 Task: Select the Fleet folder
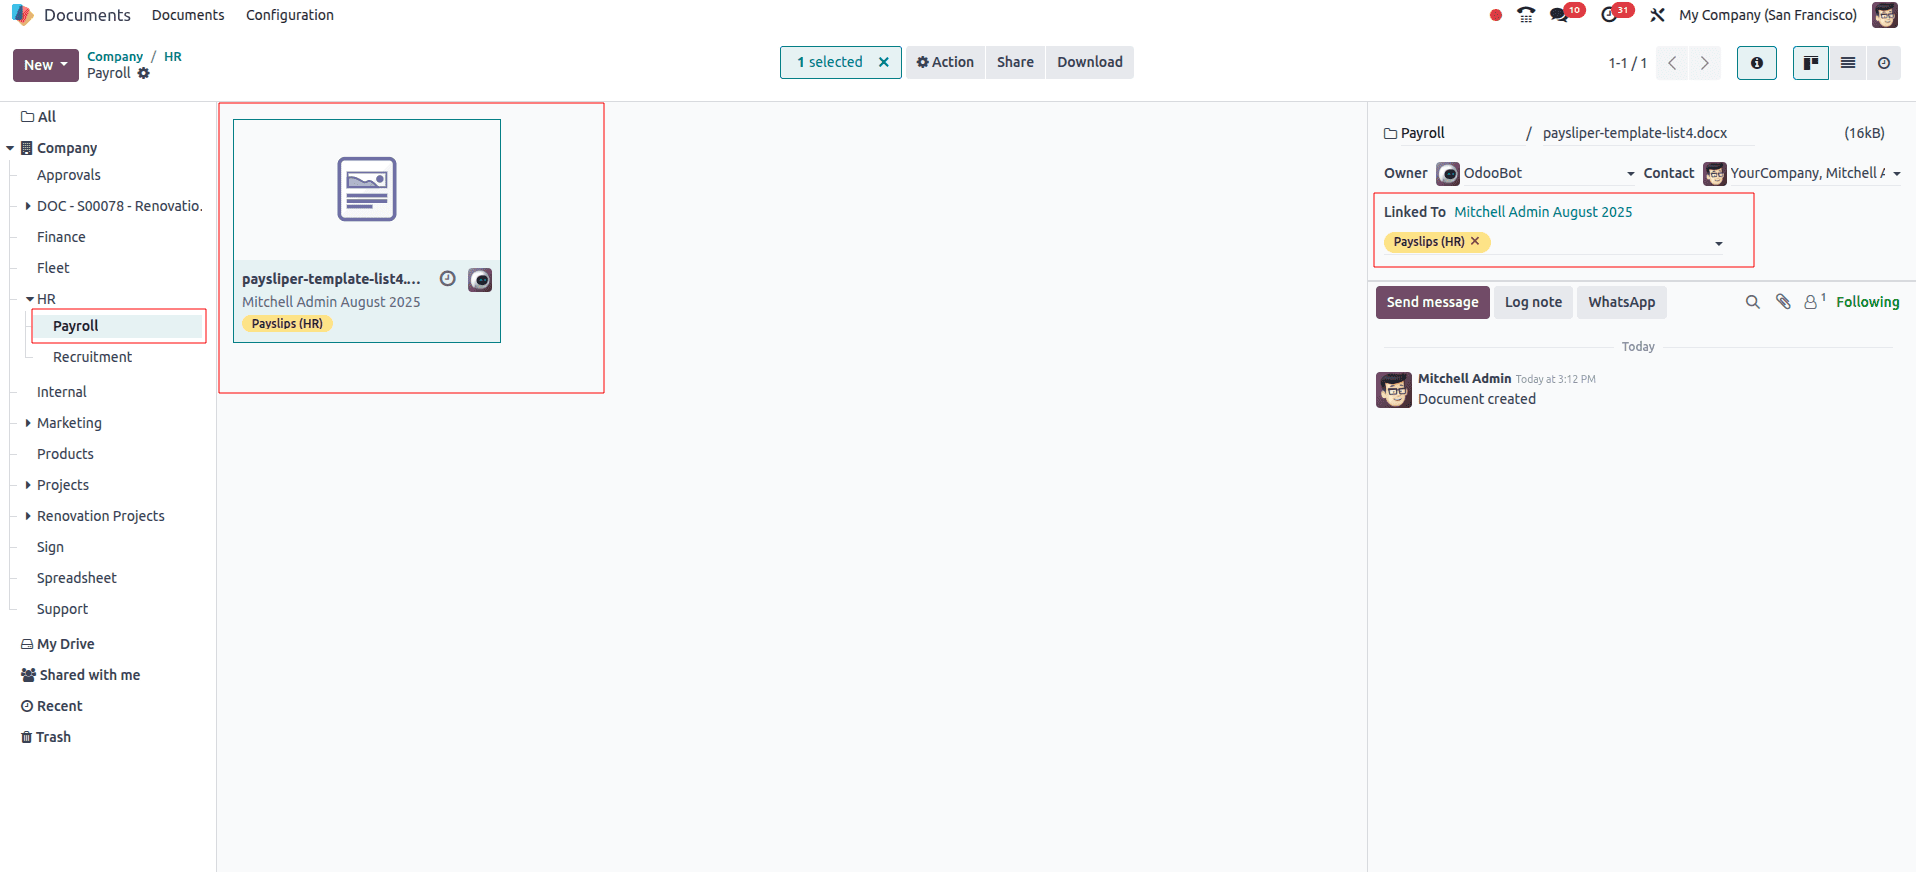tap(53, 268)
